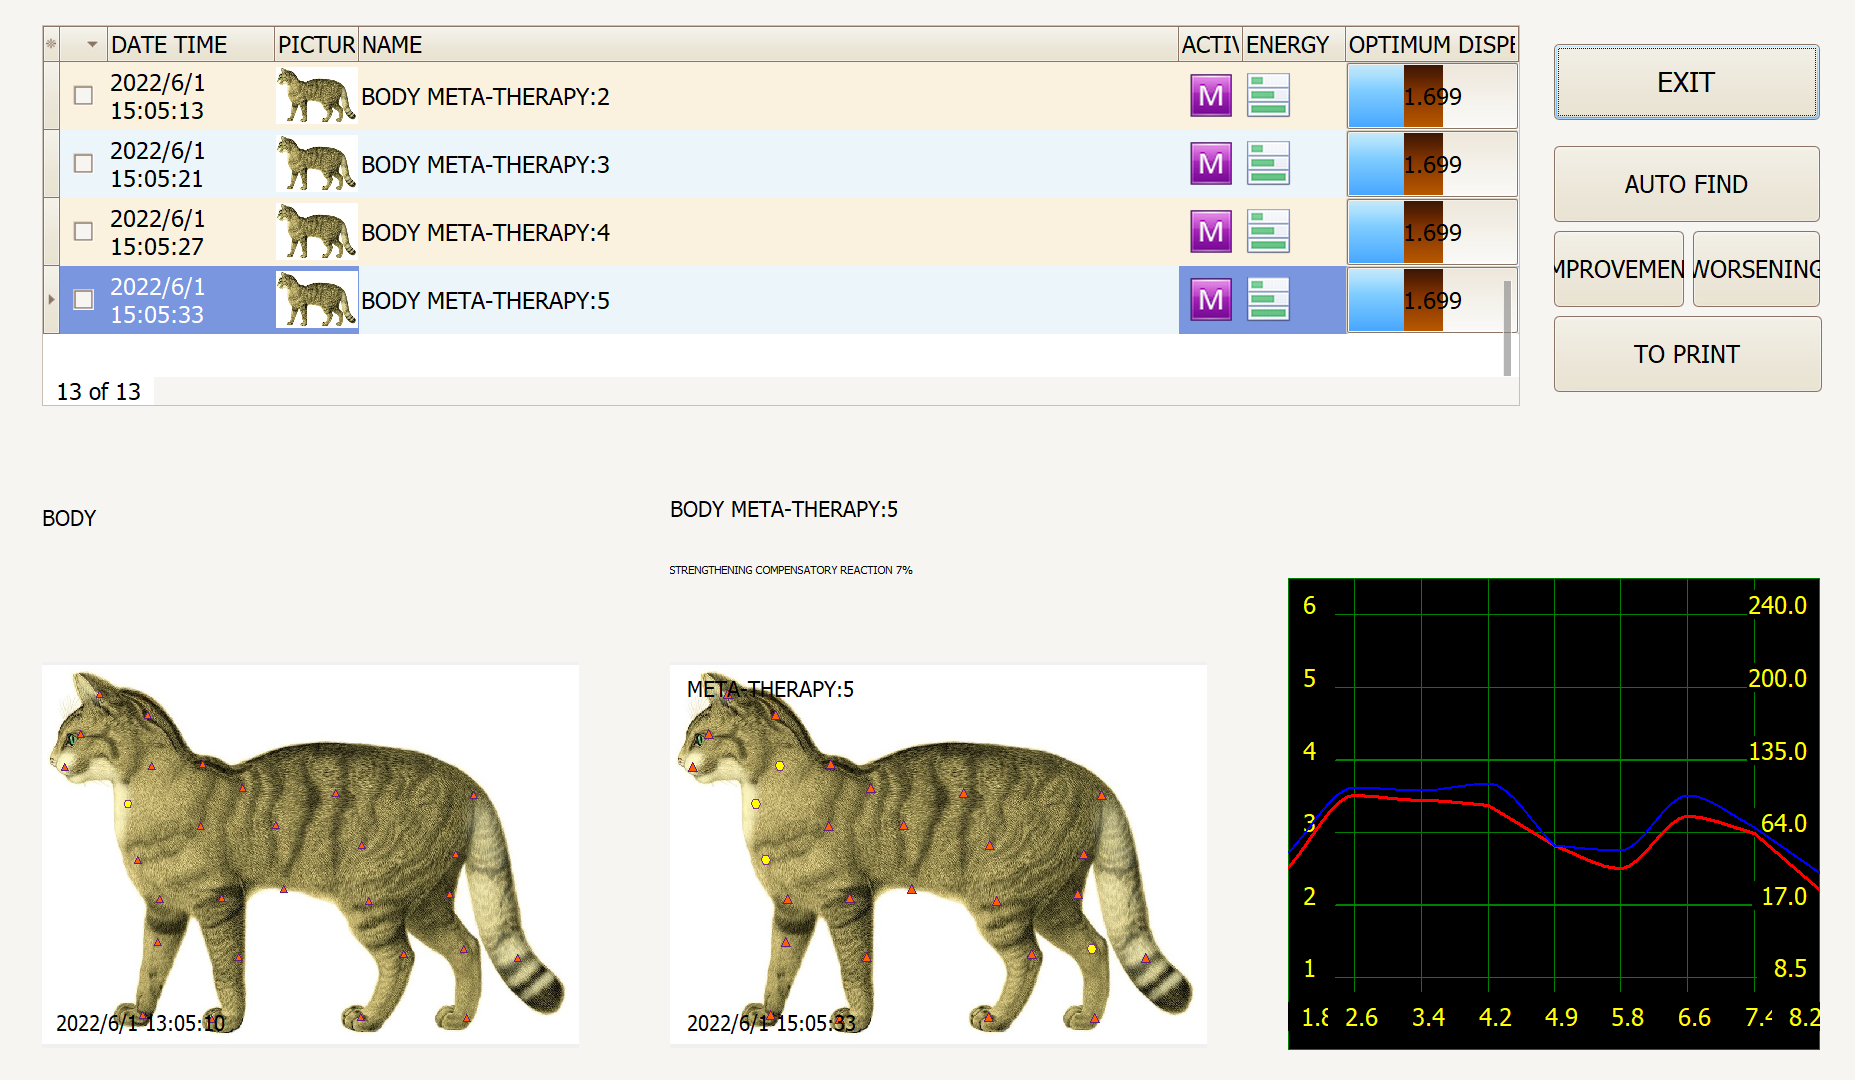Check the checkbox for BODY META-THERAPY:5
This screenshot has width=1855, height=1080.
pyautogui.click(x=83, y=299)
